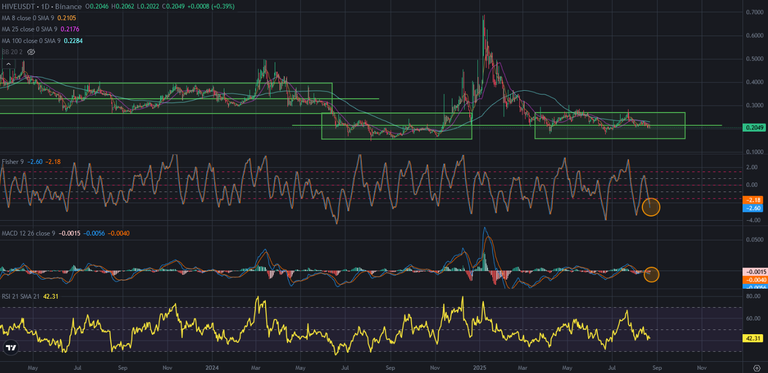Click the TradingView logo icon
Viewport: 768px width, 373px height.
[10, 348]
